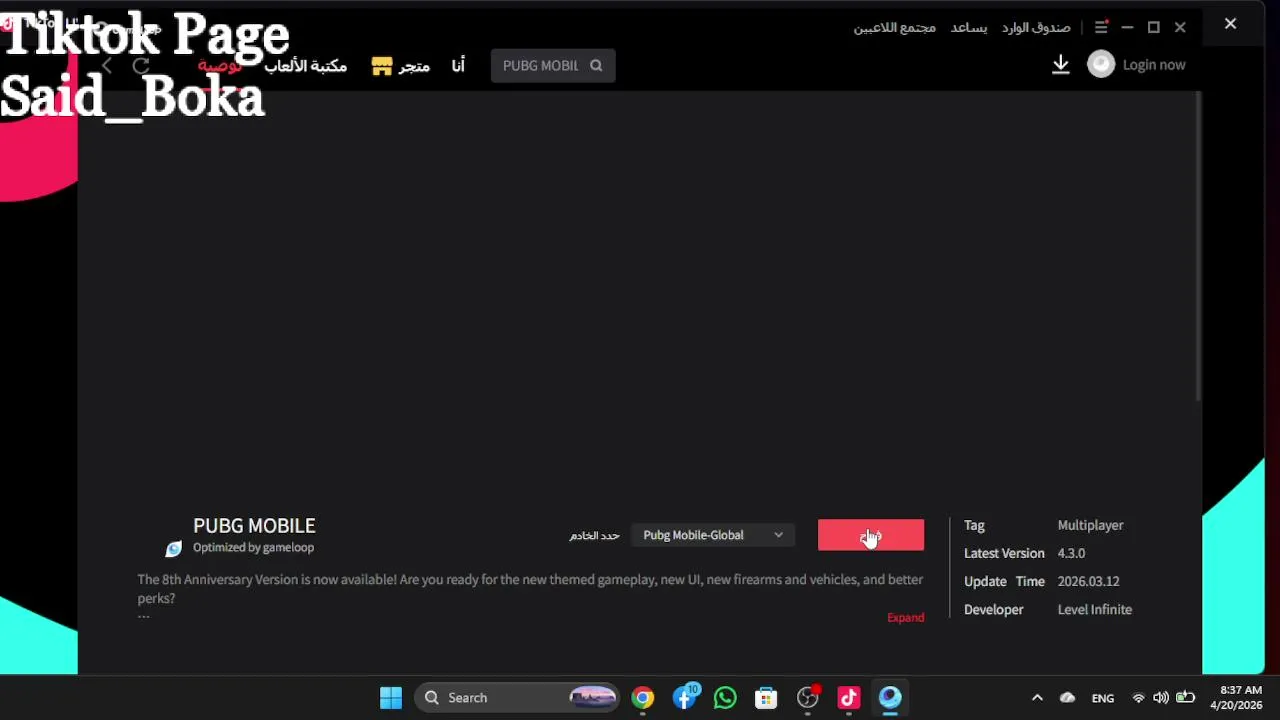Screen dimensions: 1280x720
Task: Open the volume speaker tray icon
Action: click(1161, 698)
